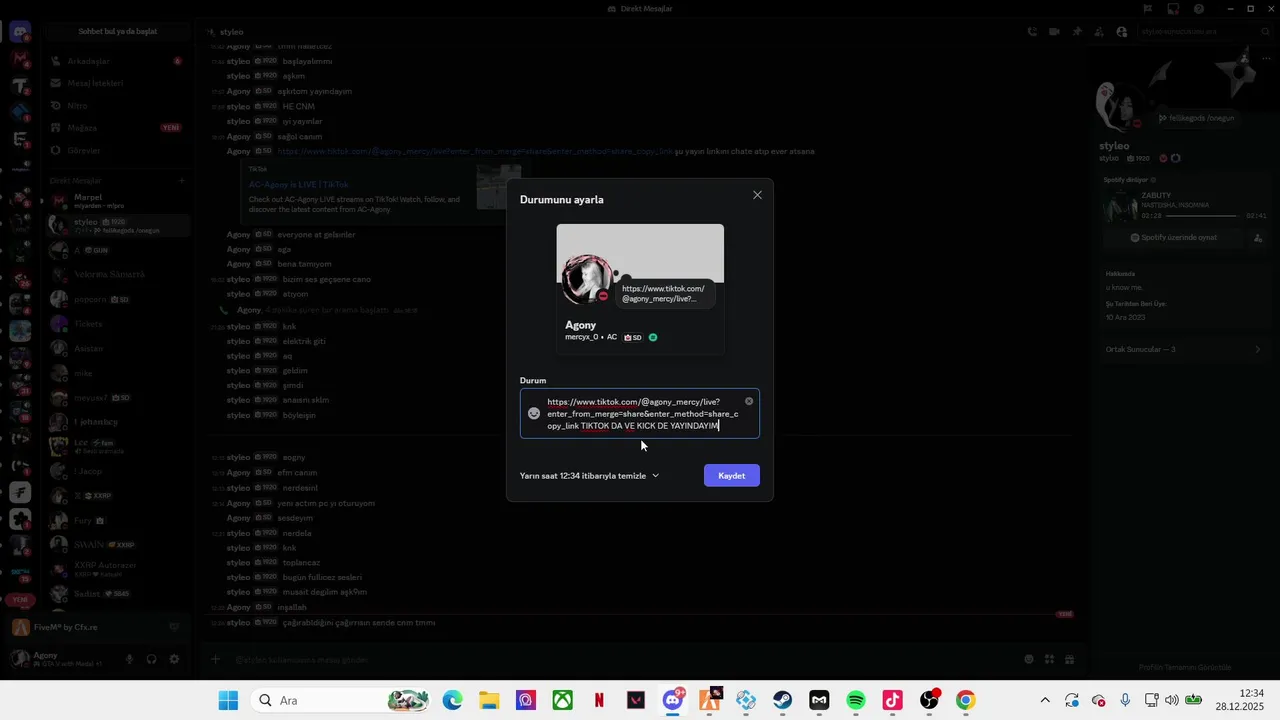Open the Asistan direct message
This screenshot has width=1280, height=720.
coord(118,348)
